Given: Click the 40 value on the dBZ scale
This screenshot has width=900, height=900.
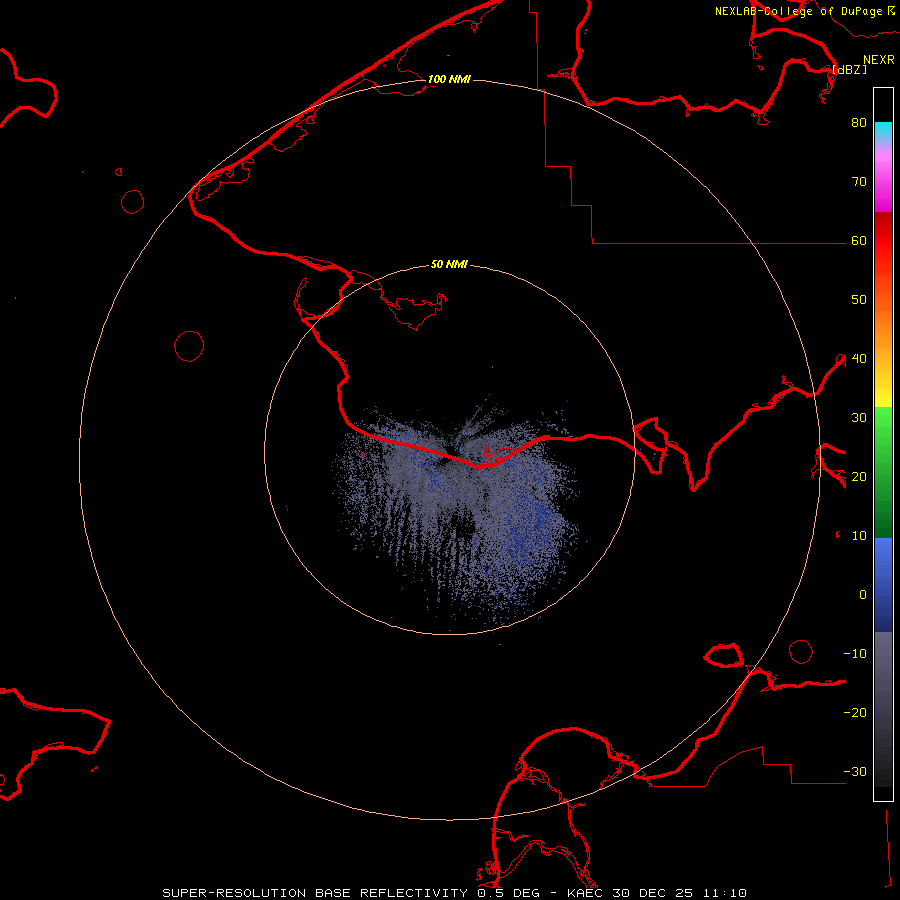Looking at the screenshot, I should coord(859,359).
